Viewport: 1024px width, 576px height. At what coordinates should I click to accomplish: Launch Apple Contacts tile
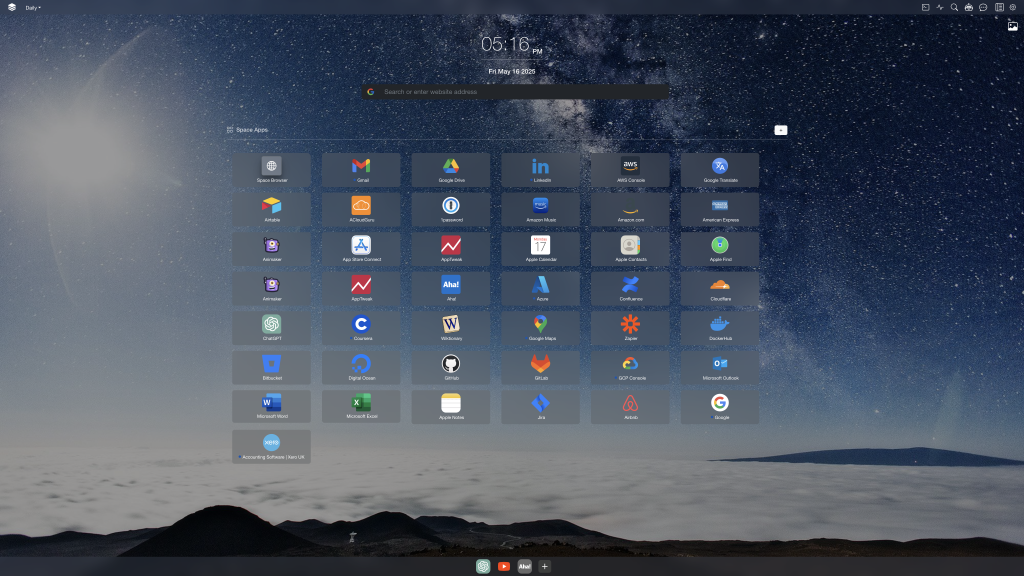click(x=630, y=249)
